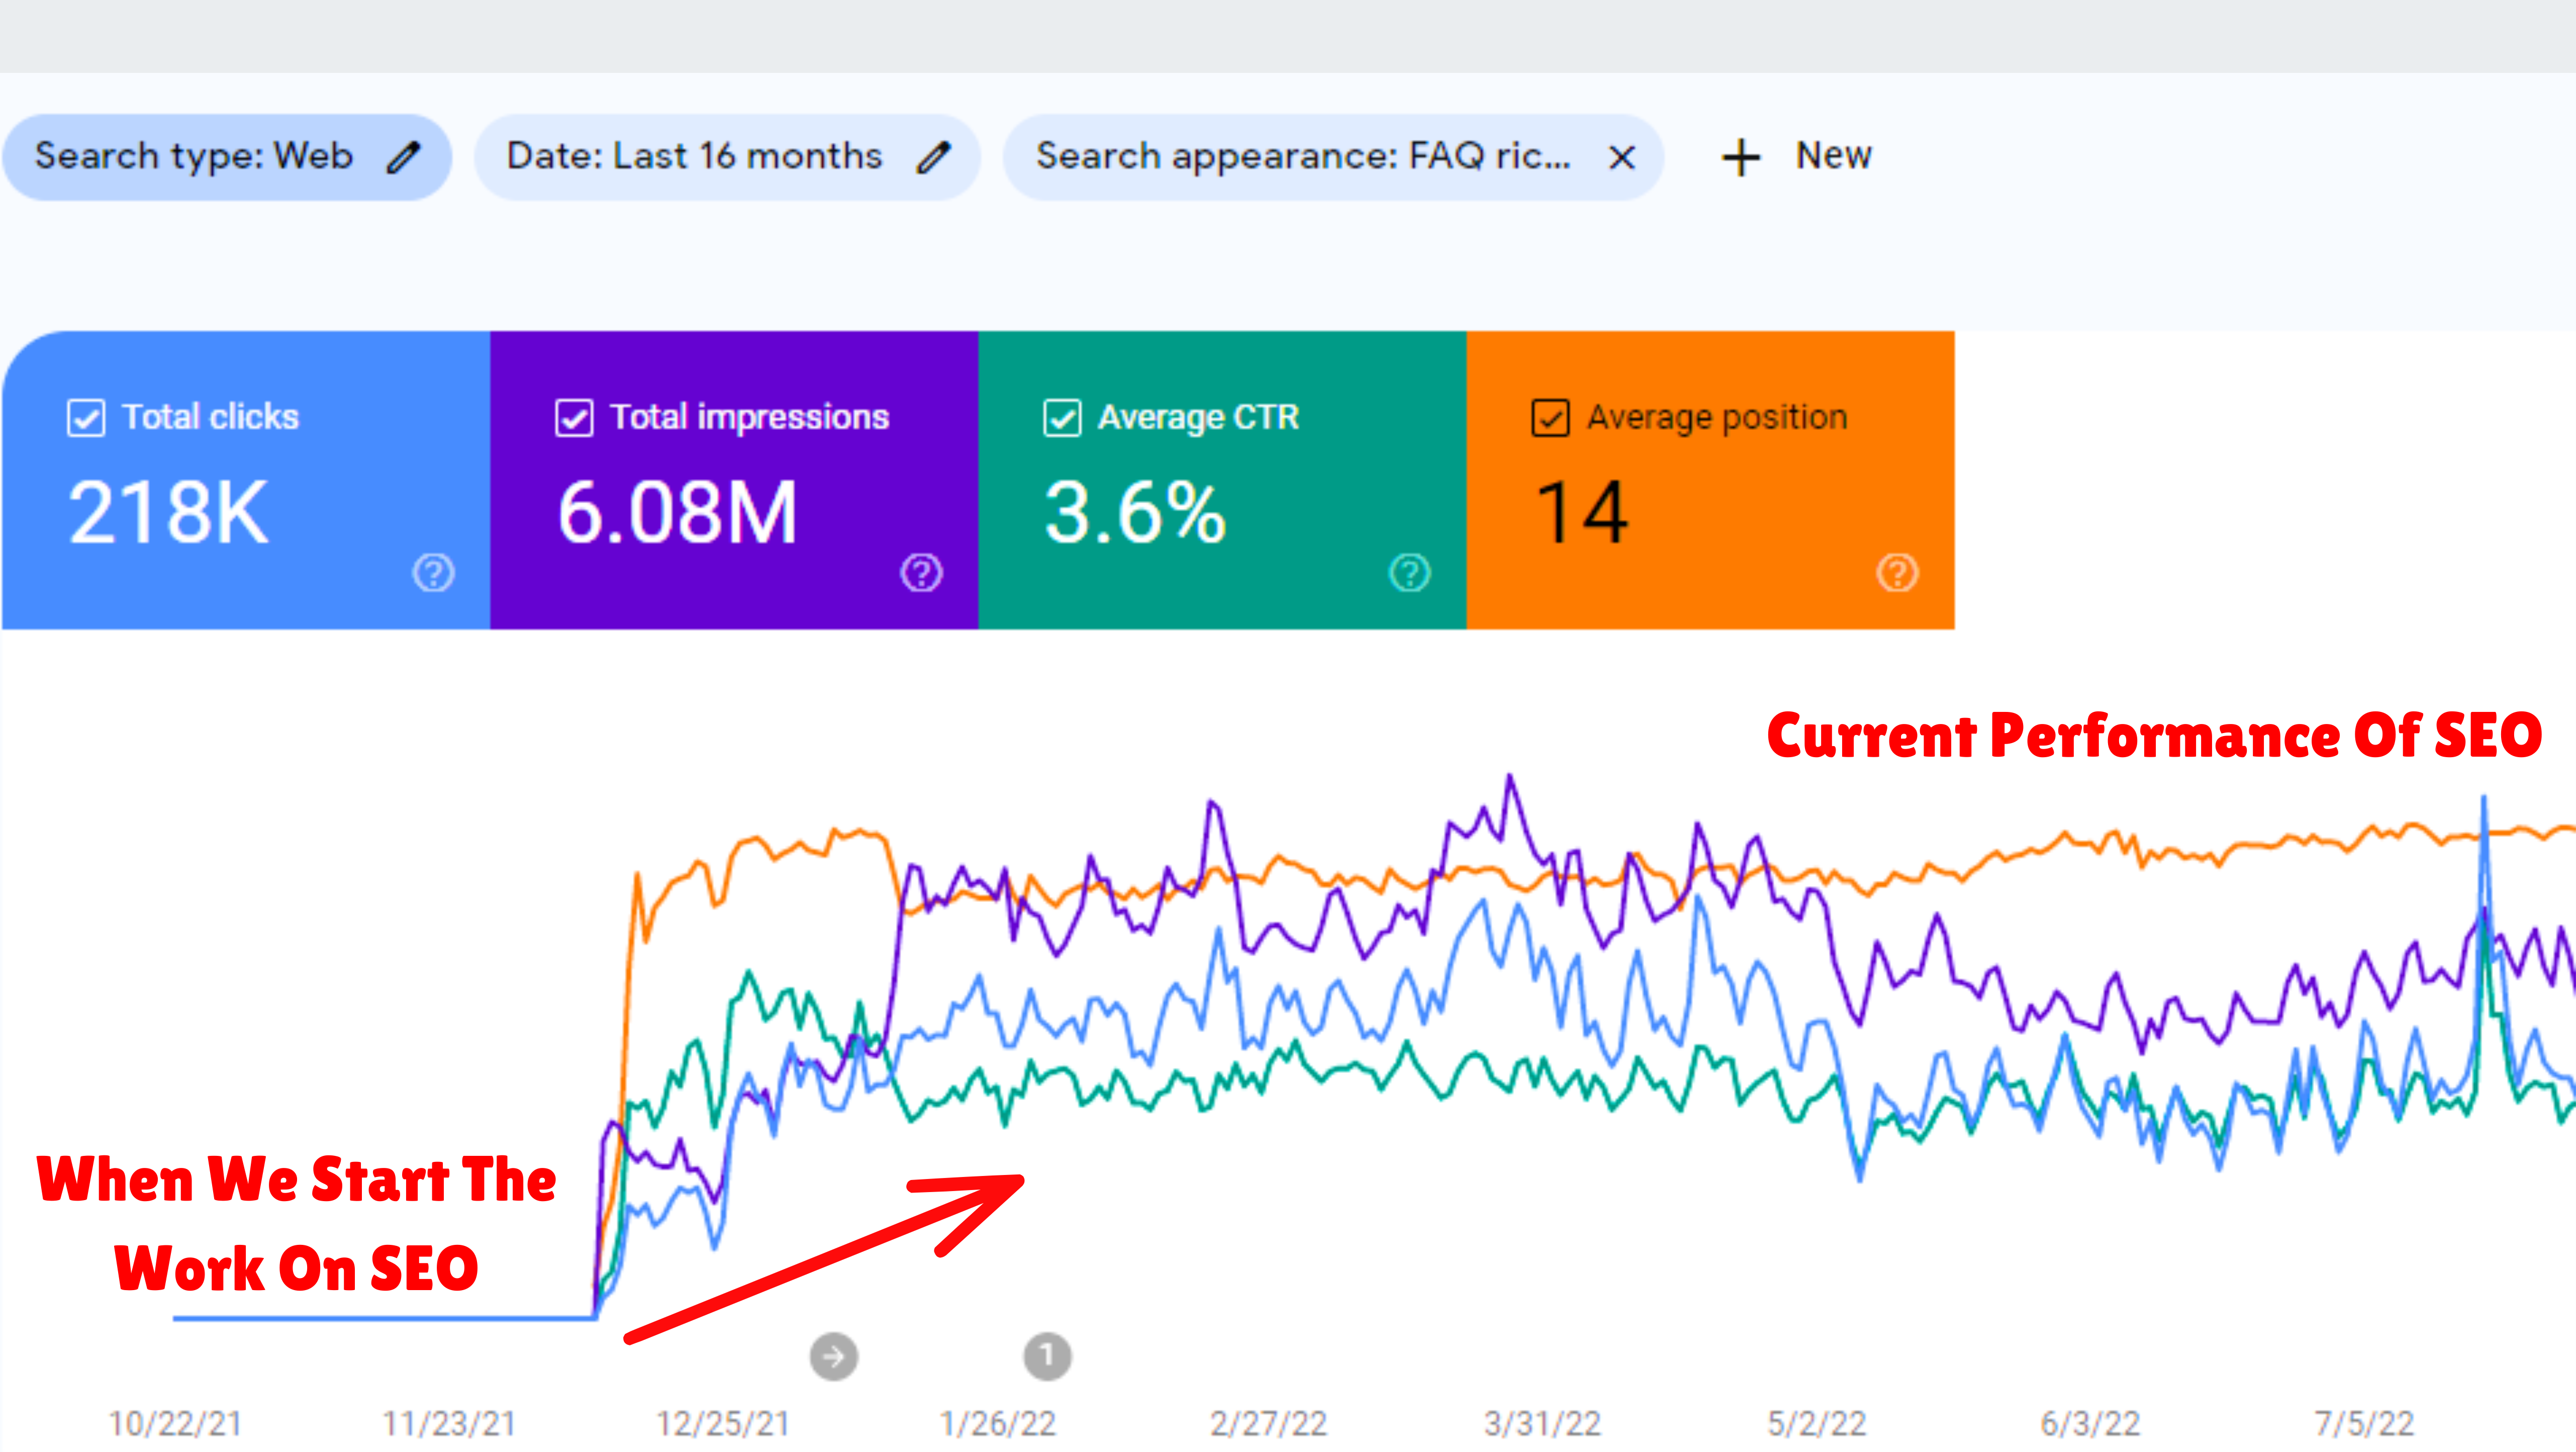Open help icon on Average CTR card
This screenshot has width=2576, height=1452.
pyautogui.click(x=1409, y=573)
